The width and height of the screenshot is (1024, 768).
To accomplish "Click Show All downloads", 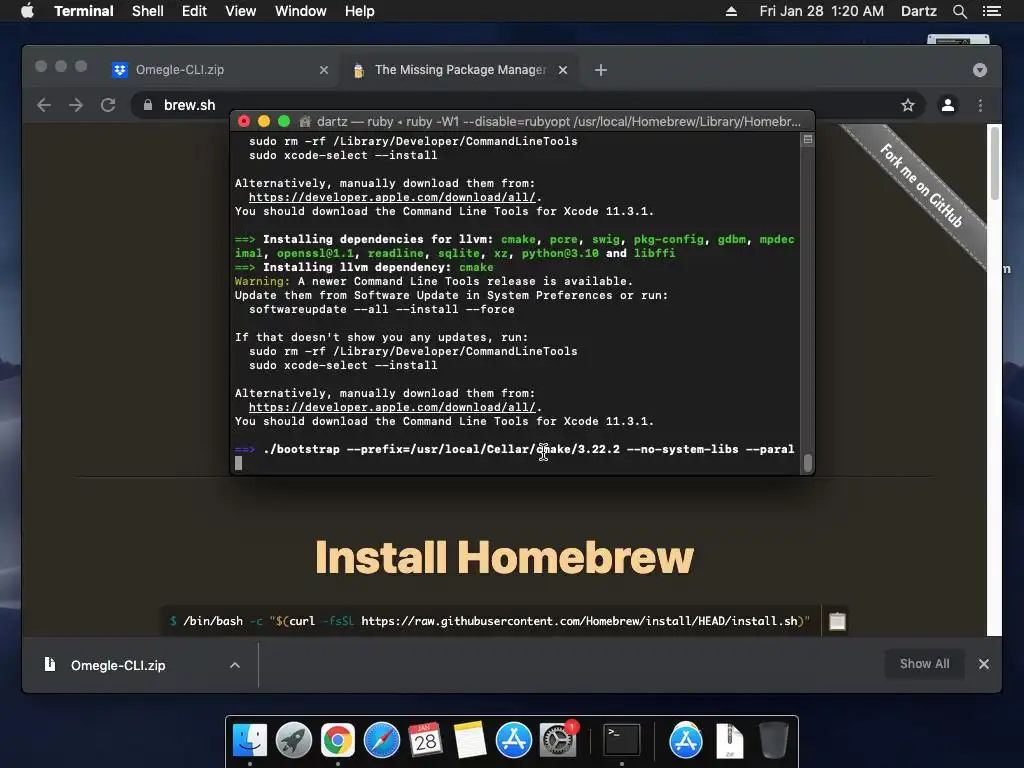I will [924, 664].
